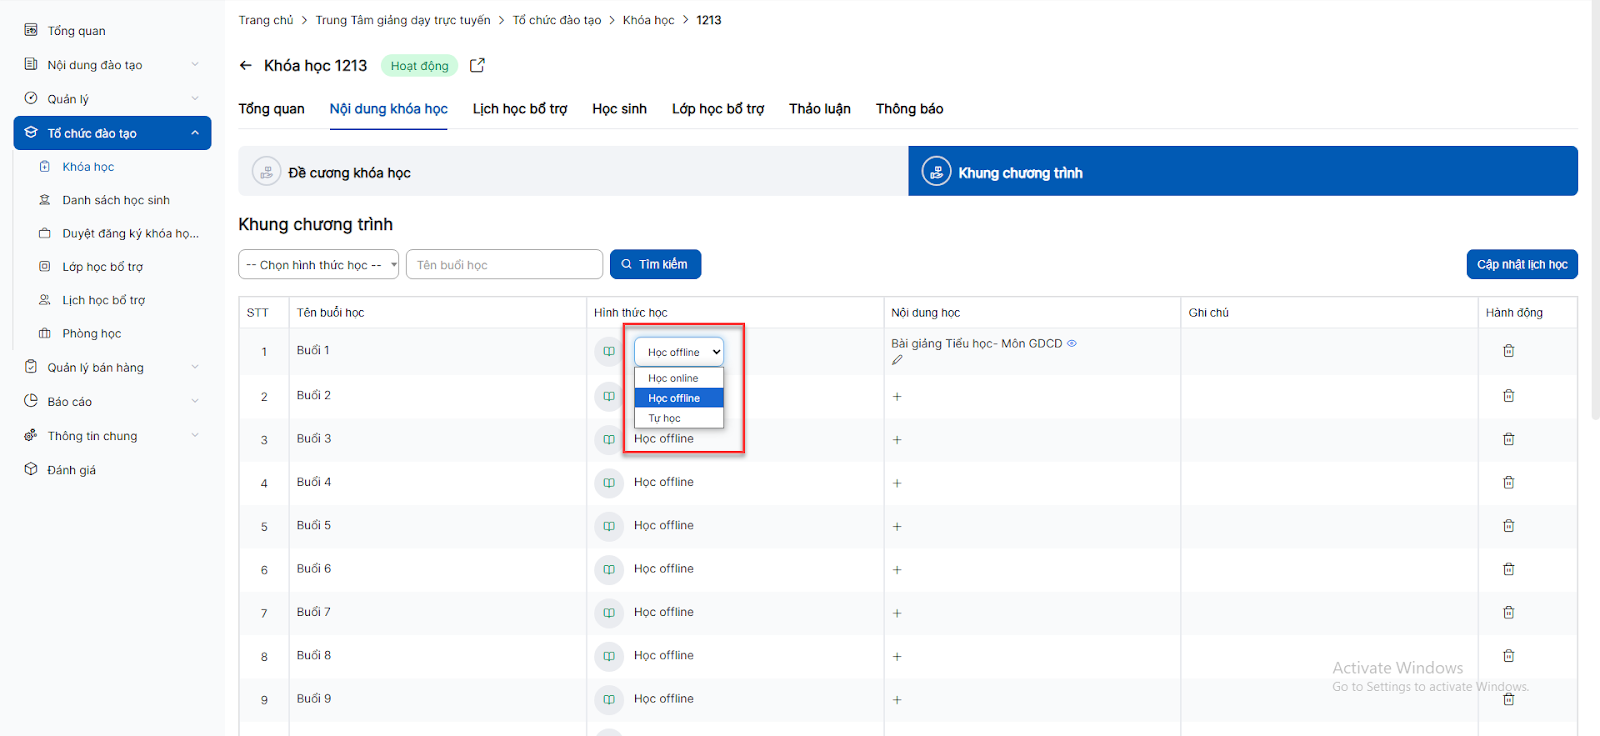
Task: Add content to Buổi 3 plus icon
Action: point(897,440)
